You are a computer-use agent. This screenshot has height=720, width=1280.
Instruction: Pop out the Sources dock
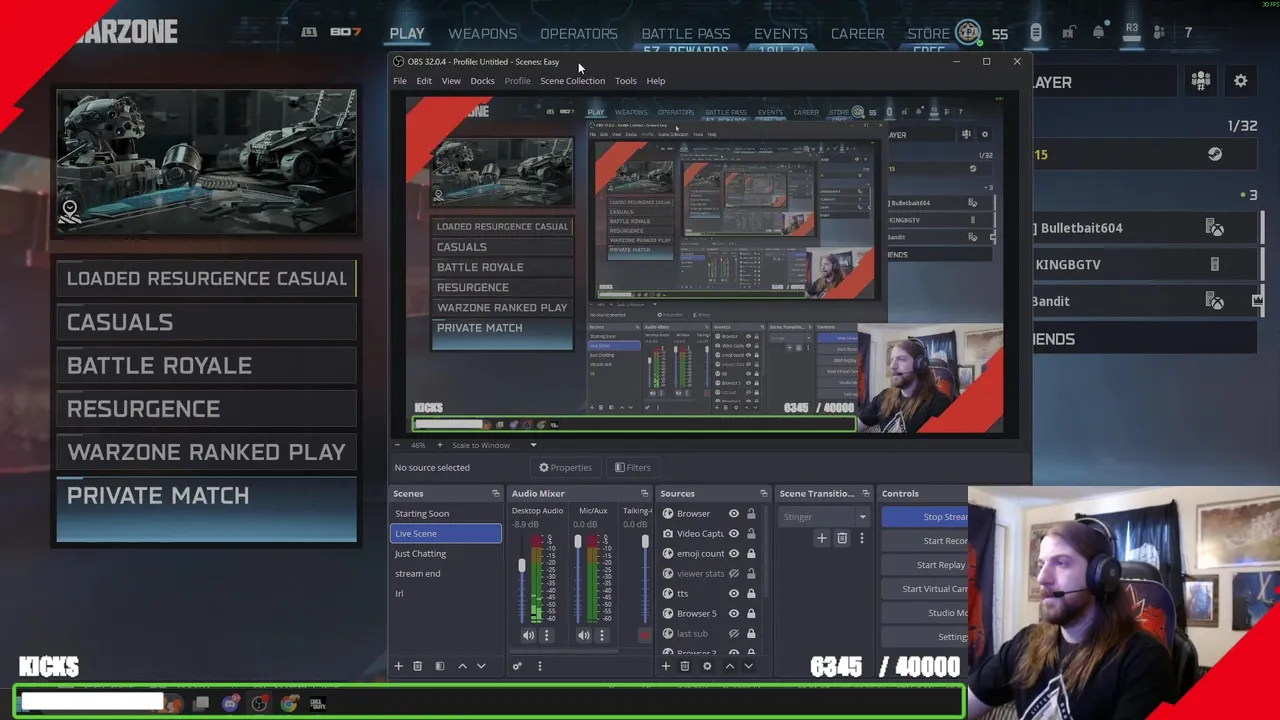tap(763, 493)
